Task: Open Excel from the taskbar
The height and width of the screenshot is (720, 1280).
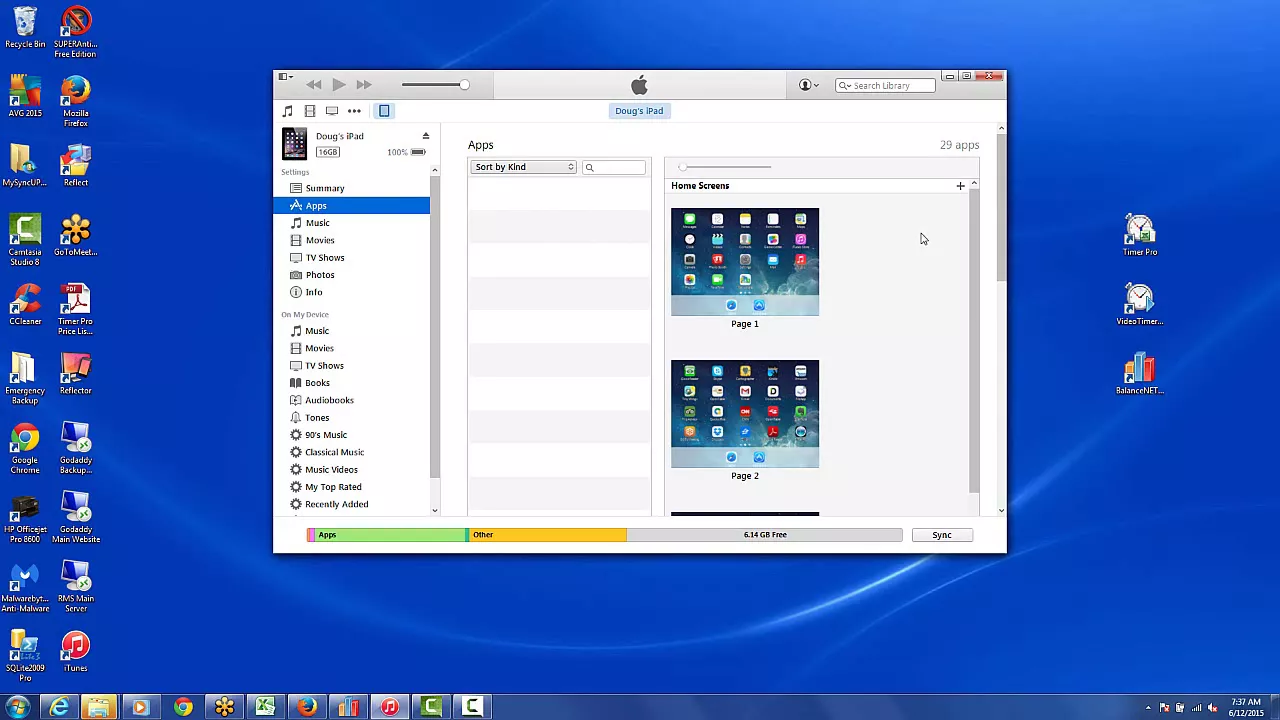Action: click(266, 707)
